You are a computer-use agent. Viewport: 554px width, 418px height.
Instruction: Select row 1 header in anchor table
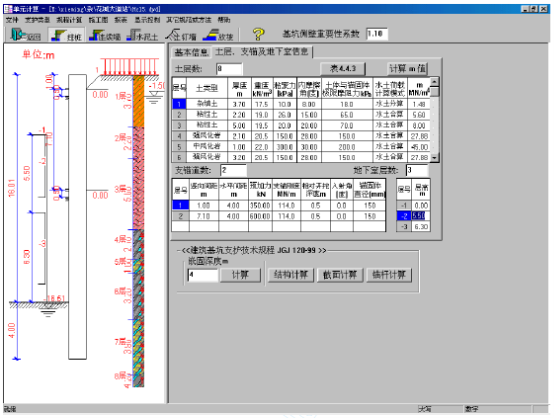(180, 205)
